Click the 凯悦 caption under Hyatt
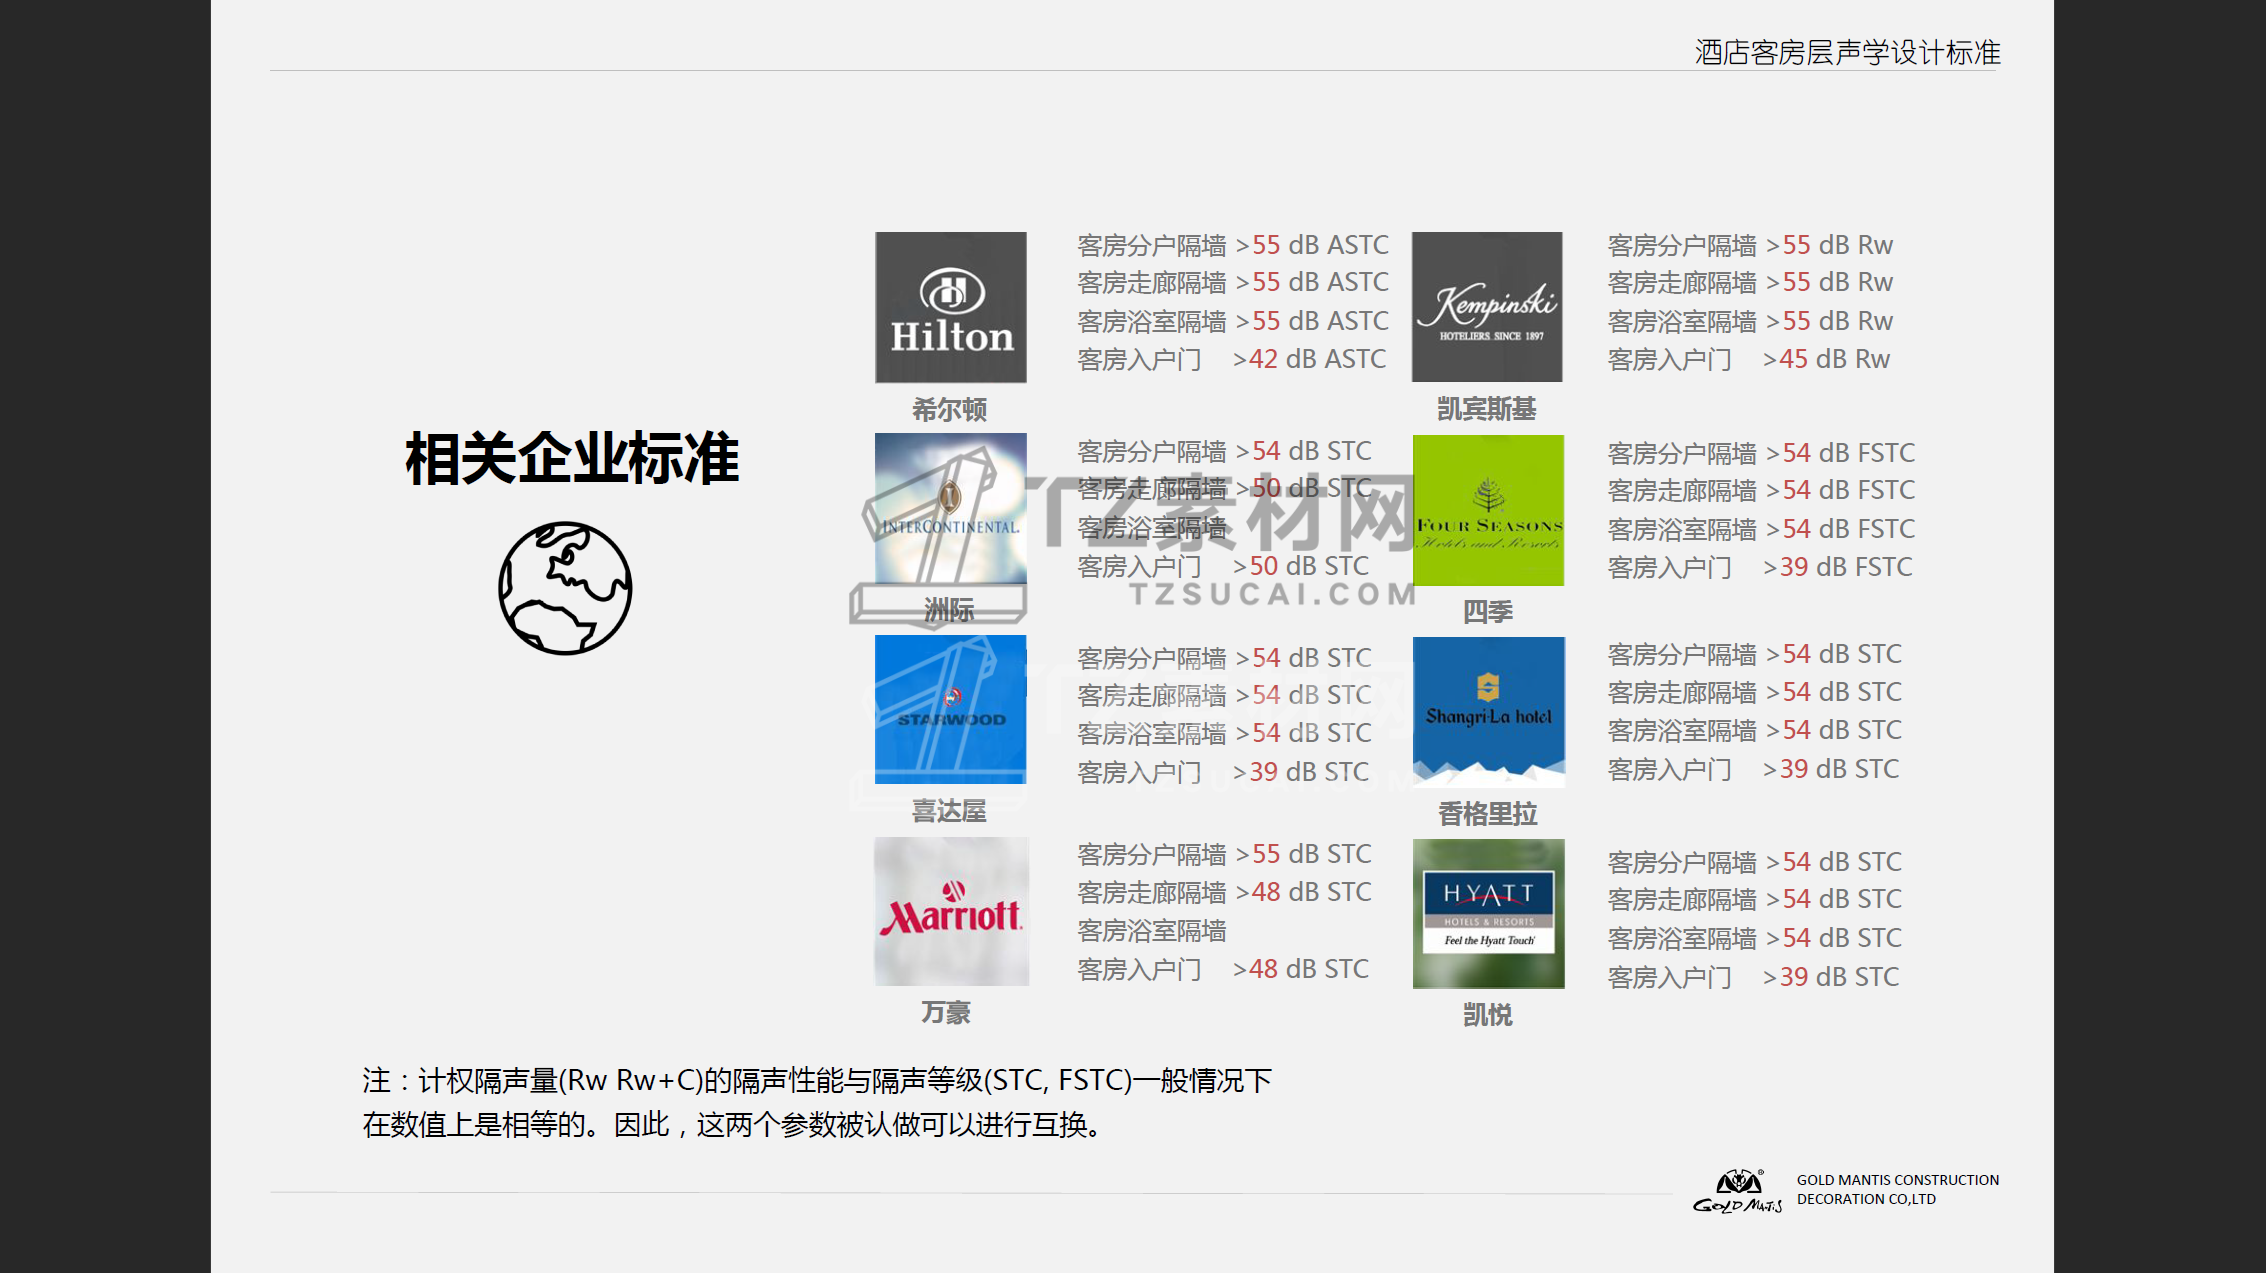Screen dimensions: 2266x1273 1487,1016
